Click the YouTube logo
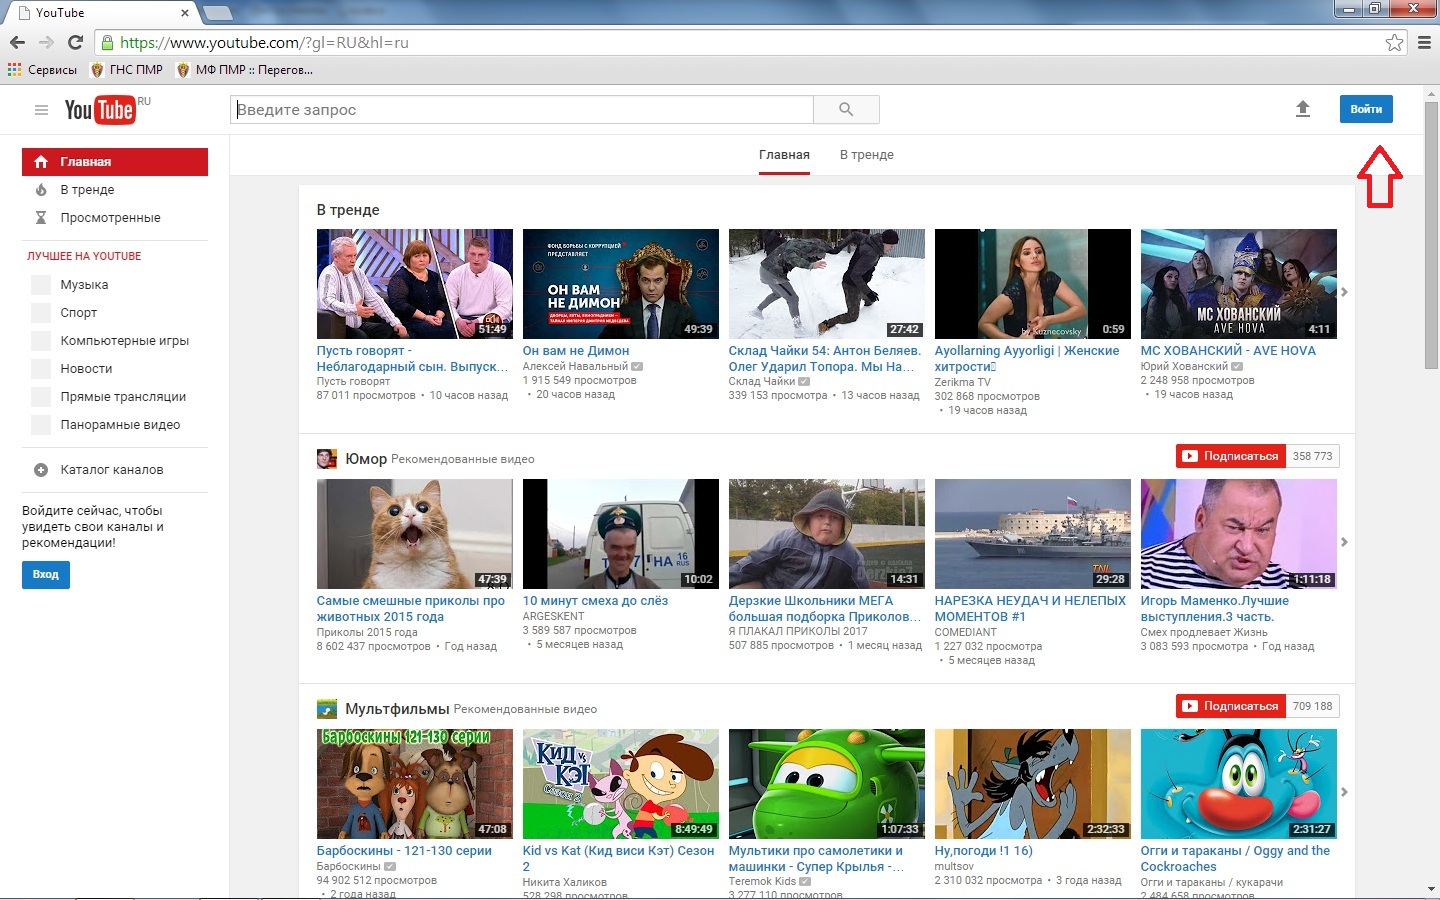The width and height of the screenshot is (1440, 900). click(x=100, y=110)
